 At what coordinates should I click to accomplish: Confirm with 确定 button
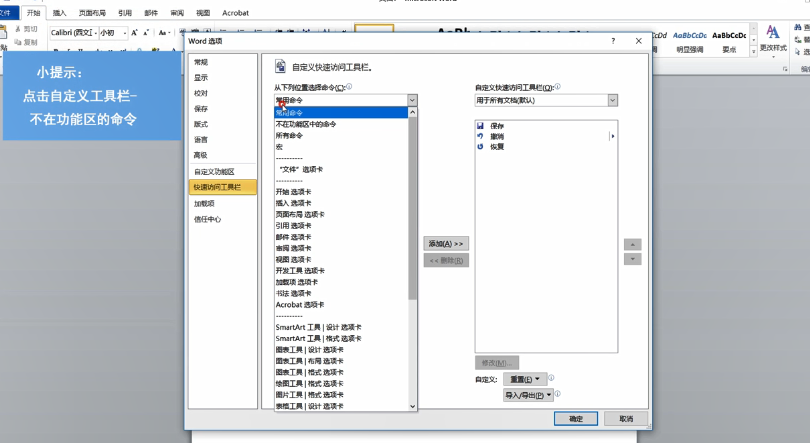pyautogui.click(x=575, y=419)
